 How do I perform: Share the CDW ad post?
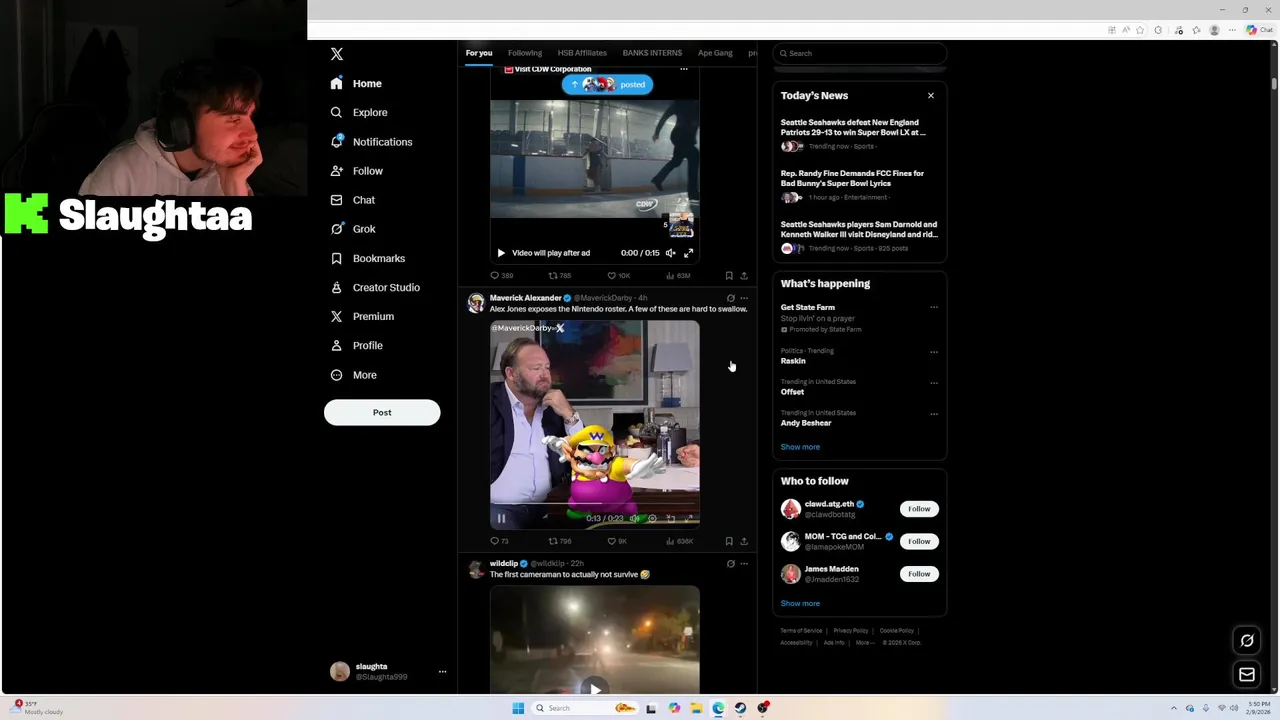744,275
